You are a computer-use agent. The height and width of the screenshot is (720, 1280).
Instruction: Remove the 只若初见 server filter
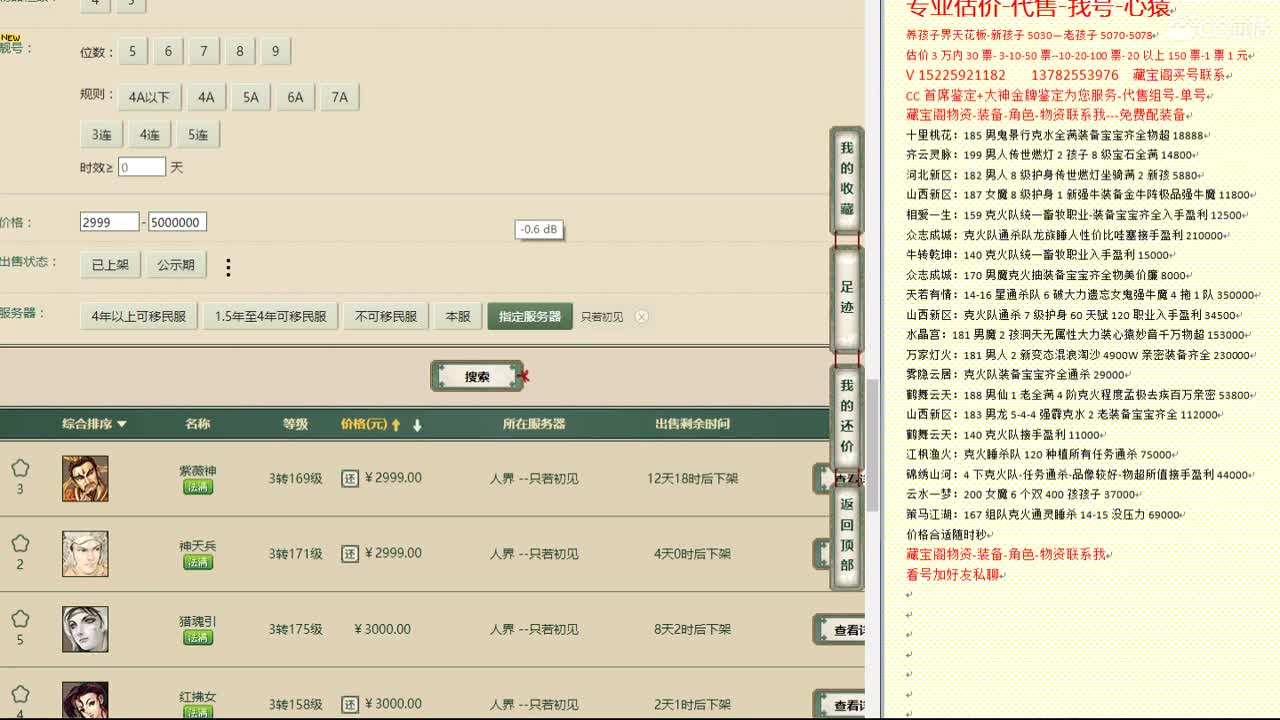(642, 316)
